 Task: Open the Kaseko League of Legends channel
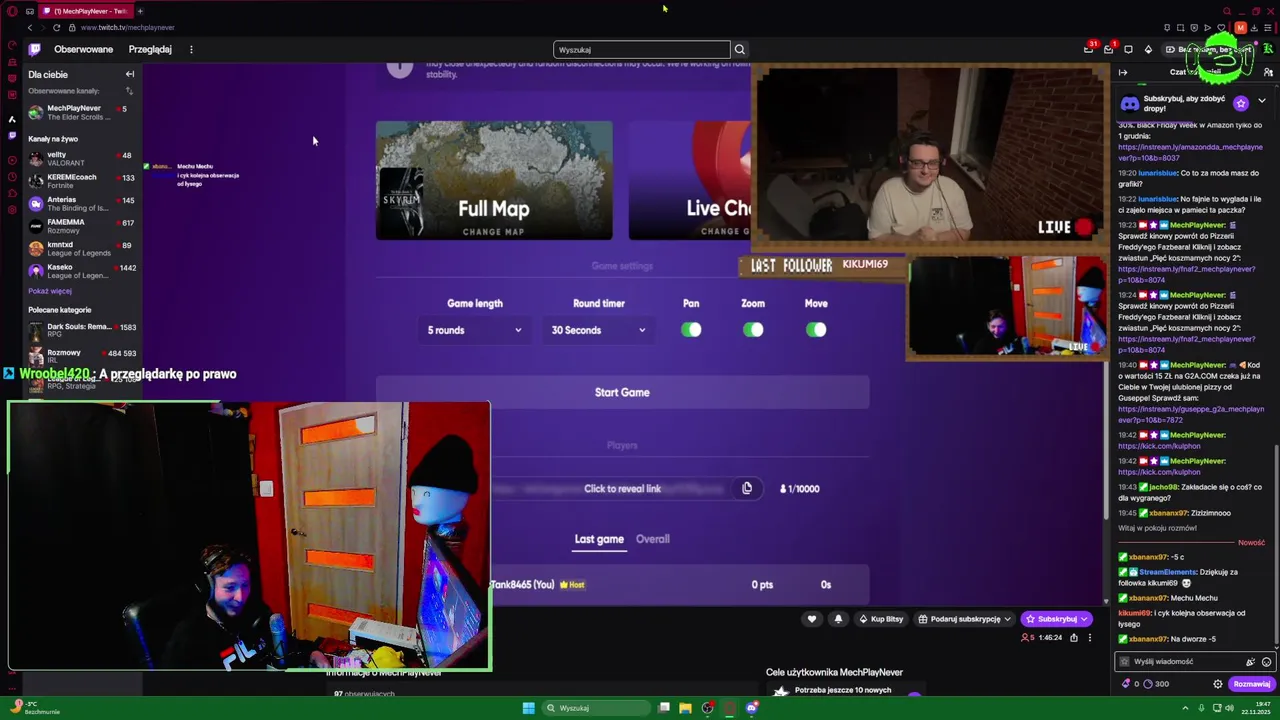pos(82,271)
